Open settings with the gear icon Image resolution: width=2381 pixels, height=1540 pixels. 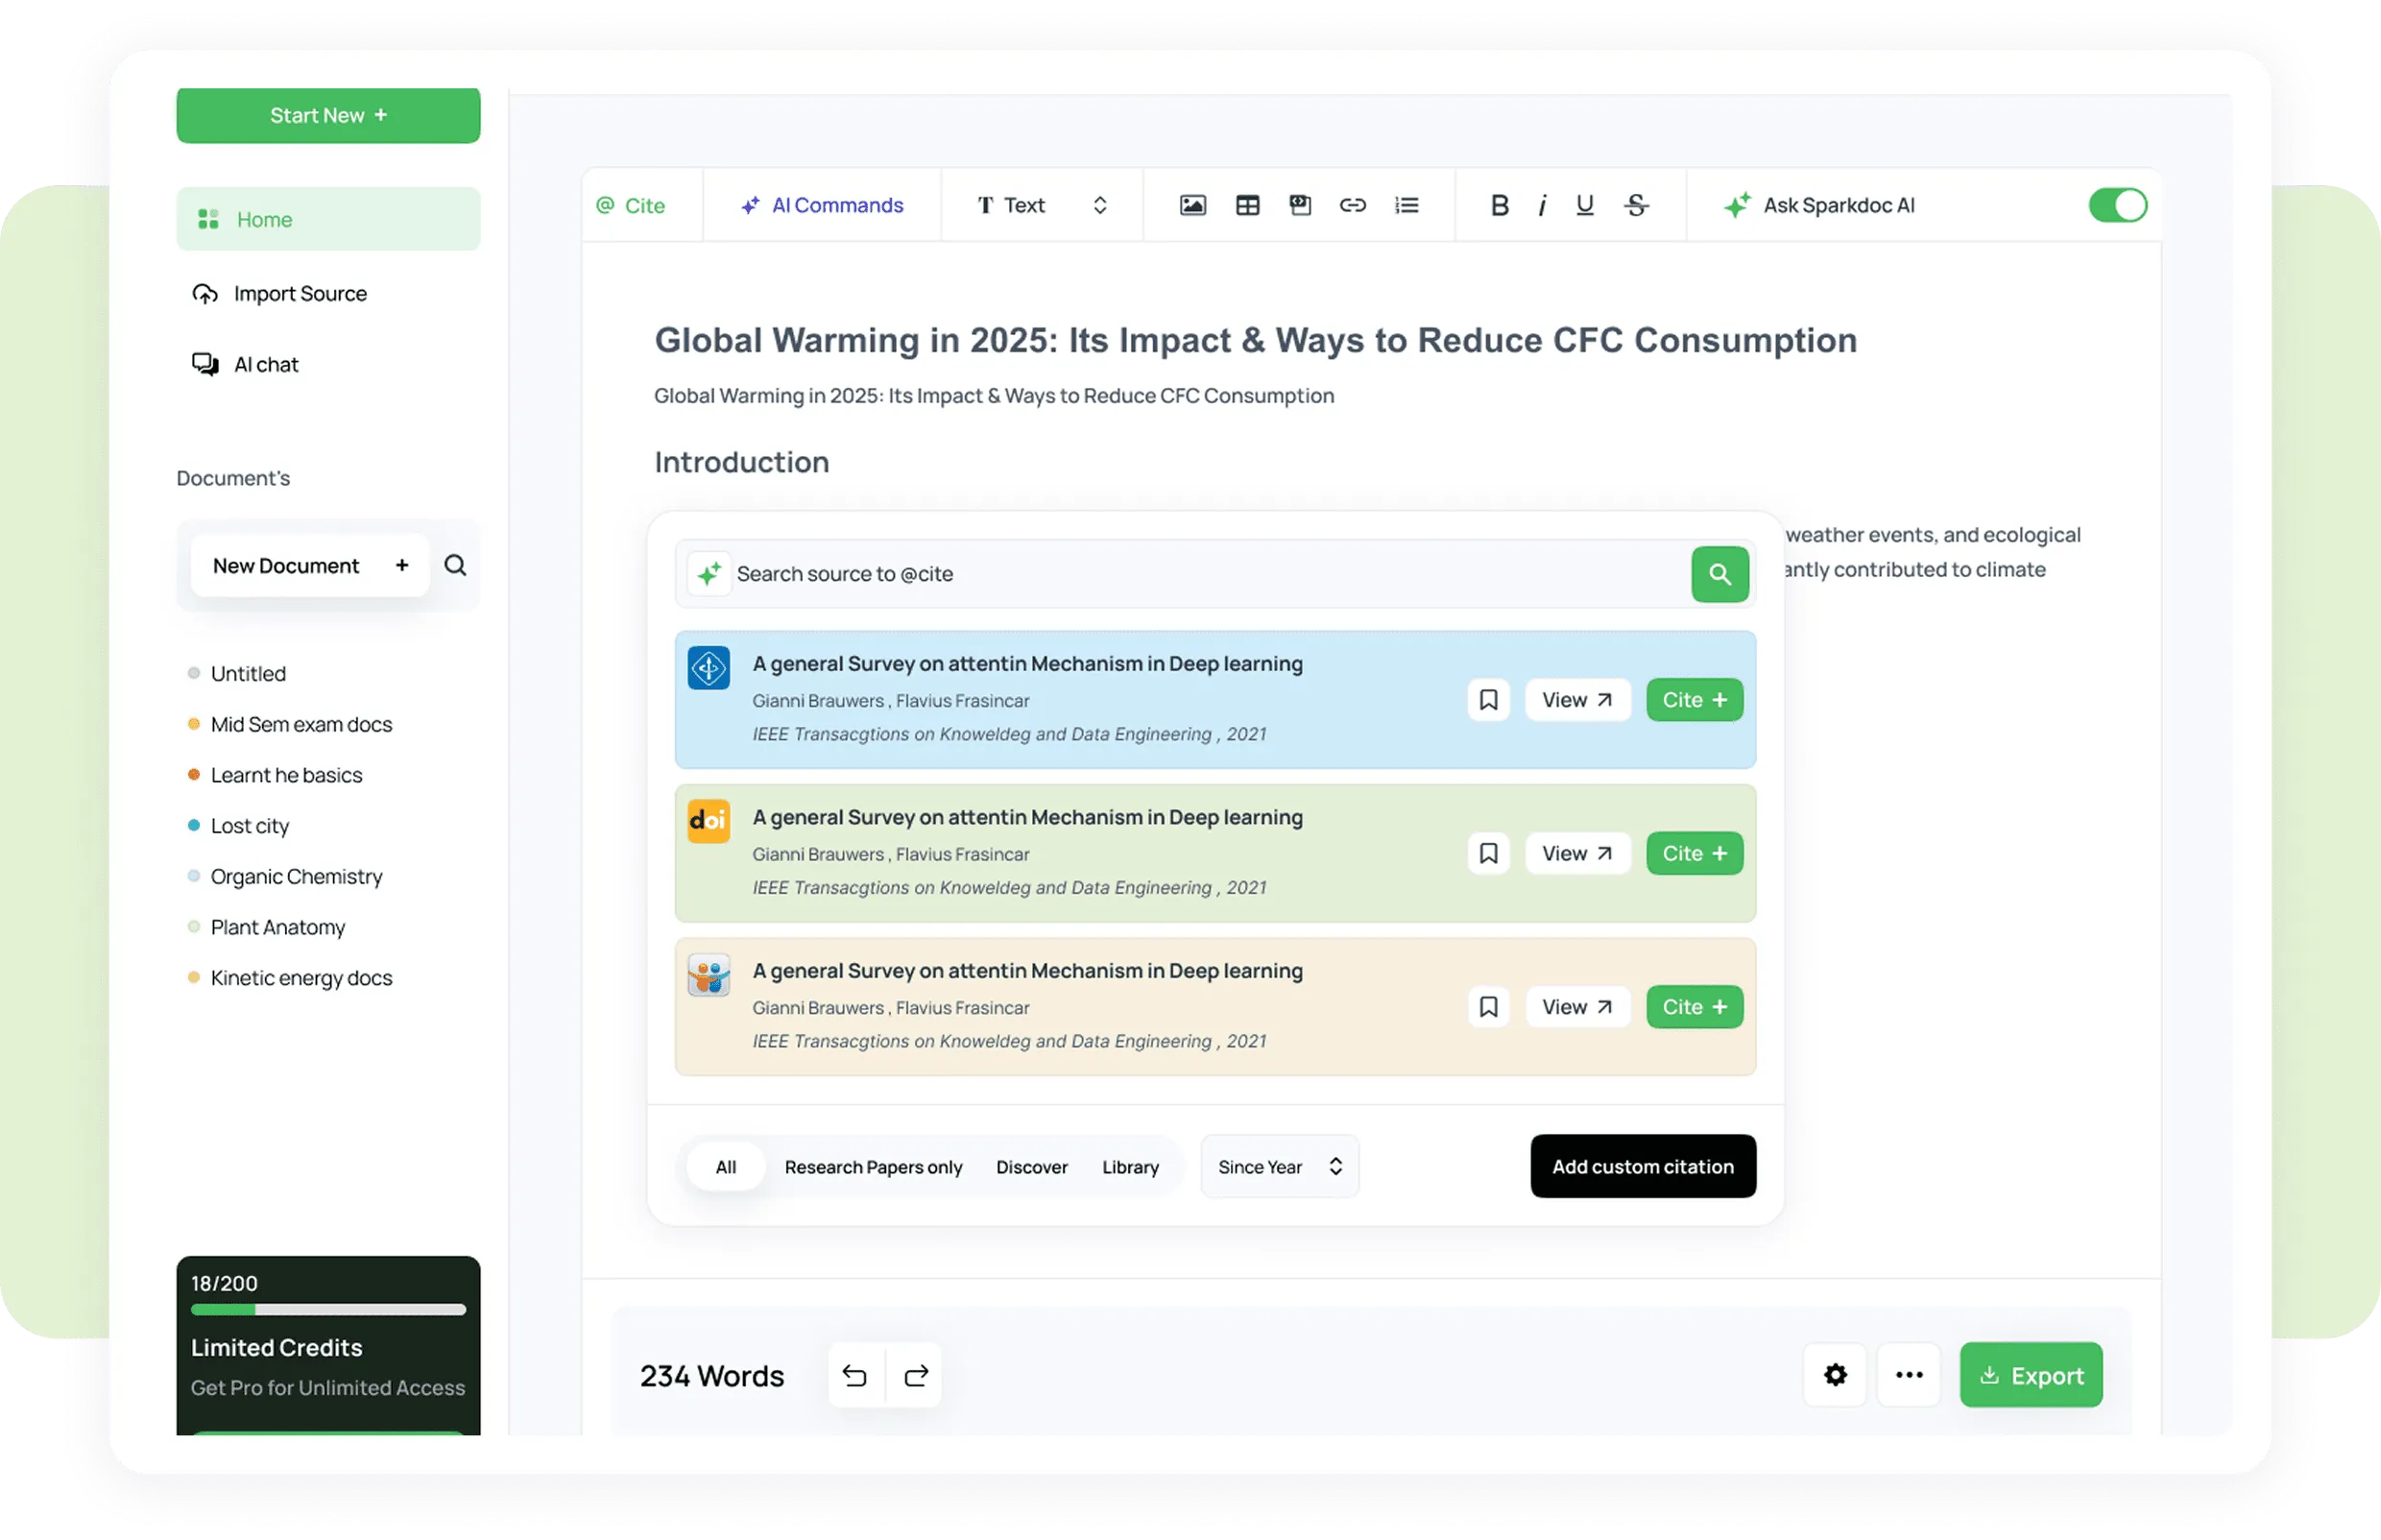point(1834,1375)
